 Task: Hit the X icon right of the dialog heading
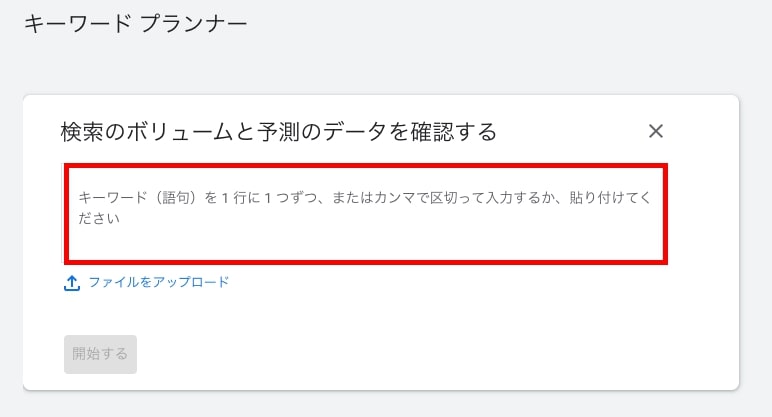pos(656,131)
